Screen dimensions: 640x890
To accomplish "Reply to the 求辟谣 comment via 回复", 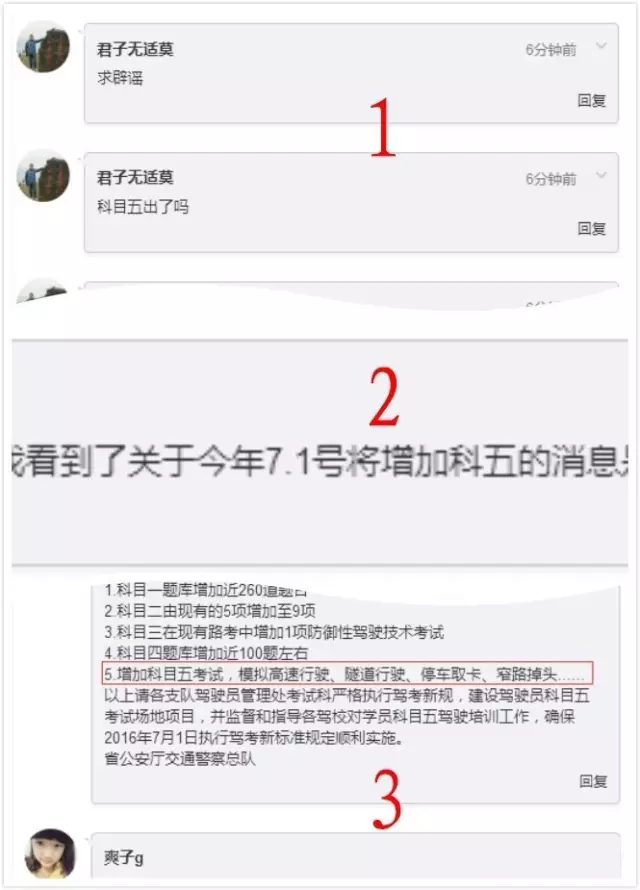I will tap(592, 100).
